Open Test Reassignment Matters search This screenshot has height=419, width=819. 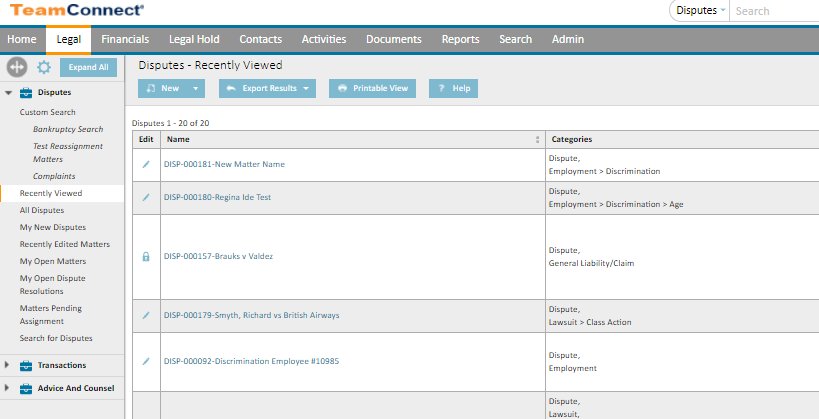(x=68, y=153)
